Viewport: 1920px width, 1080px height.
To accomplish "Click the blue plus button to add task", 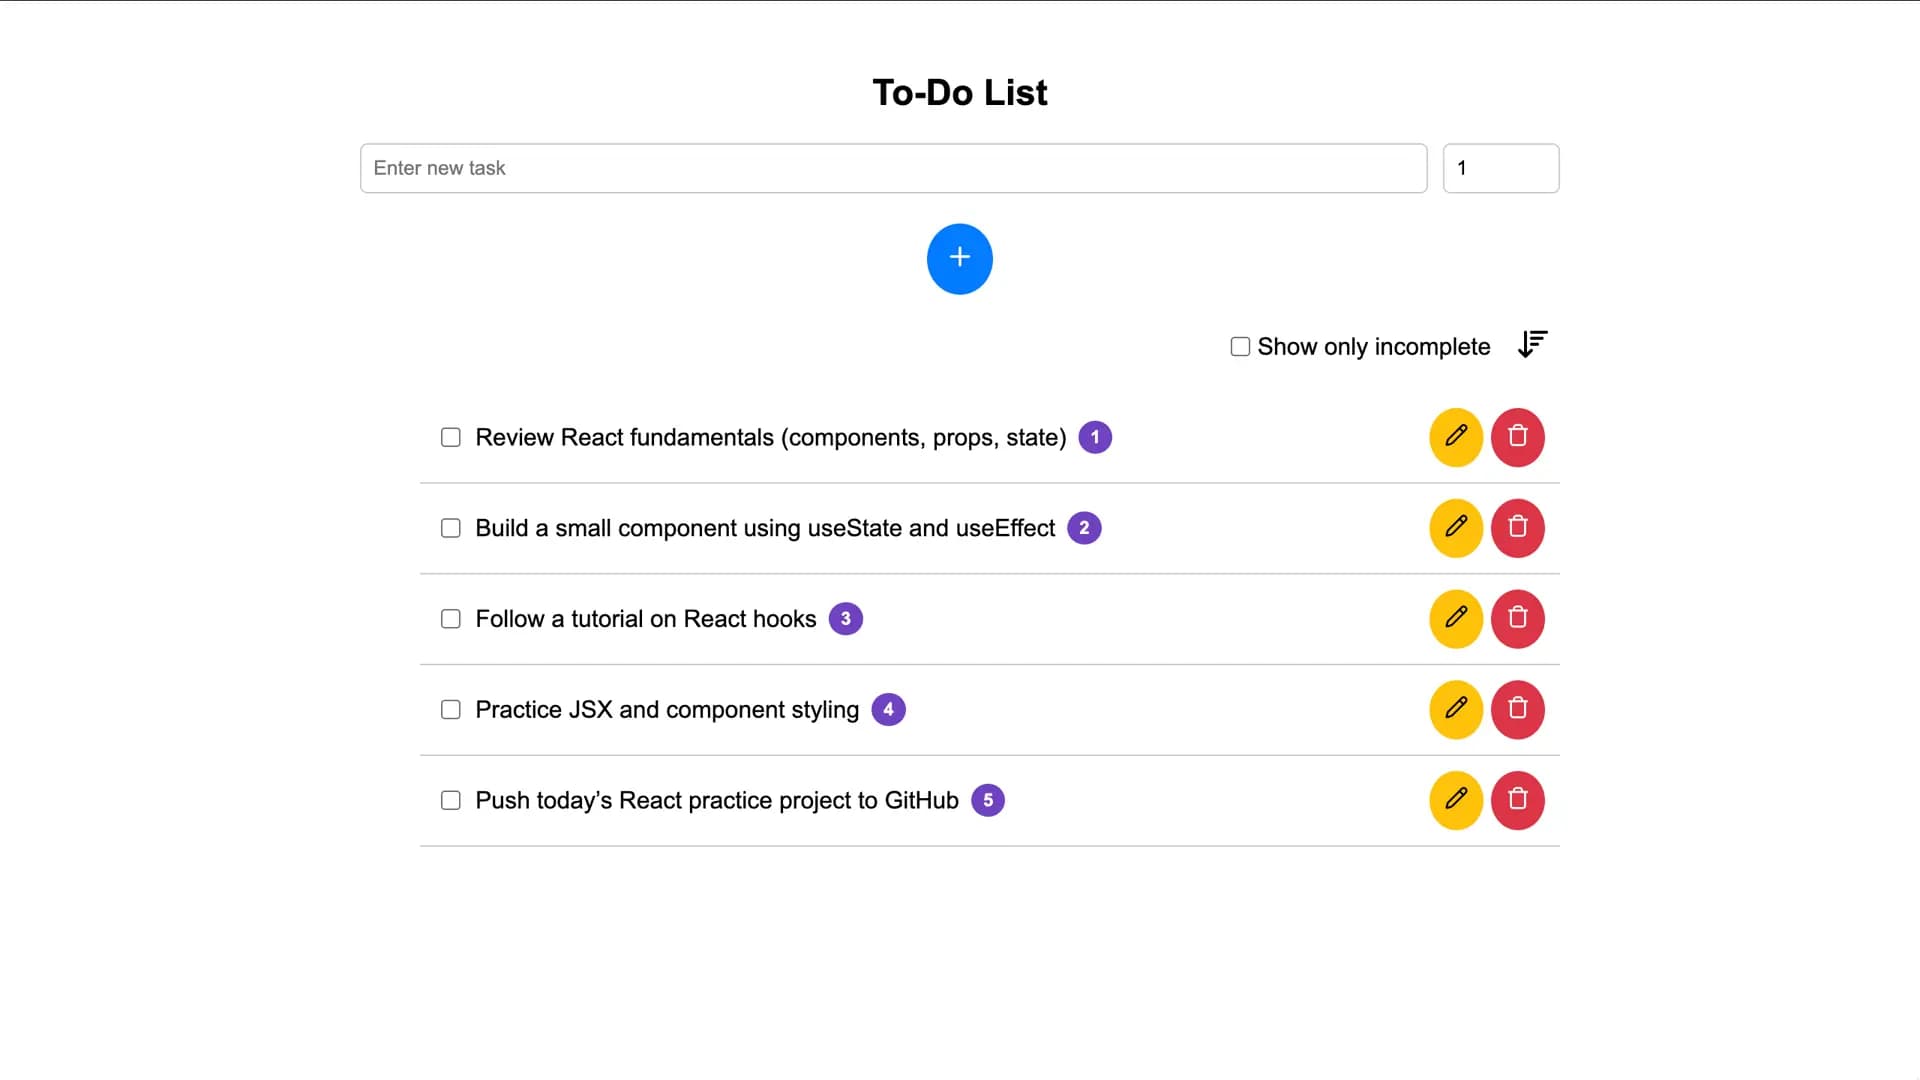I will pos(959,258).
